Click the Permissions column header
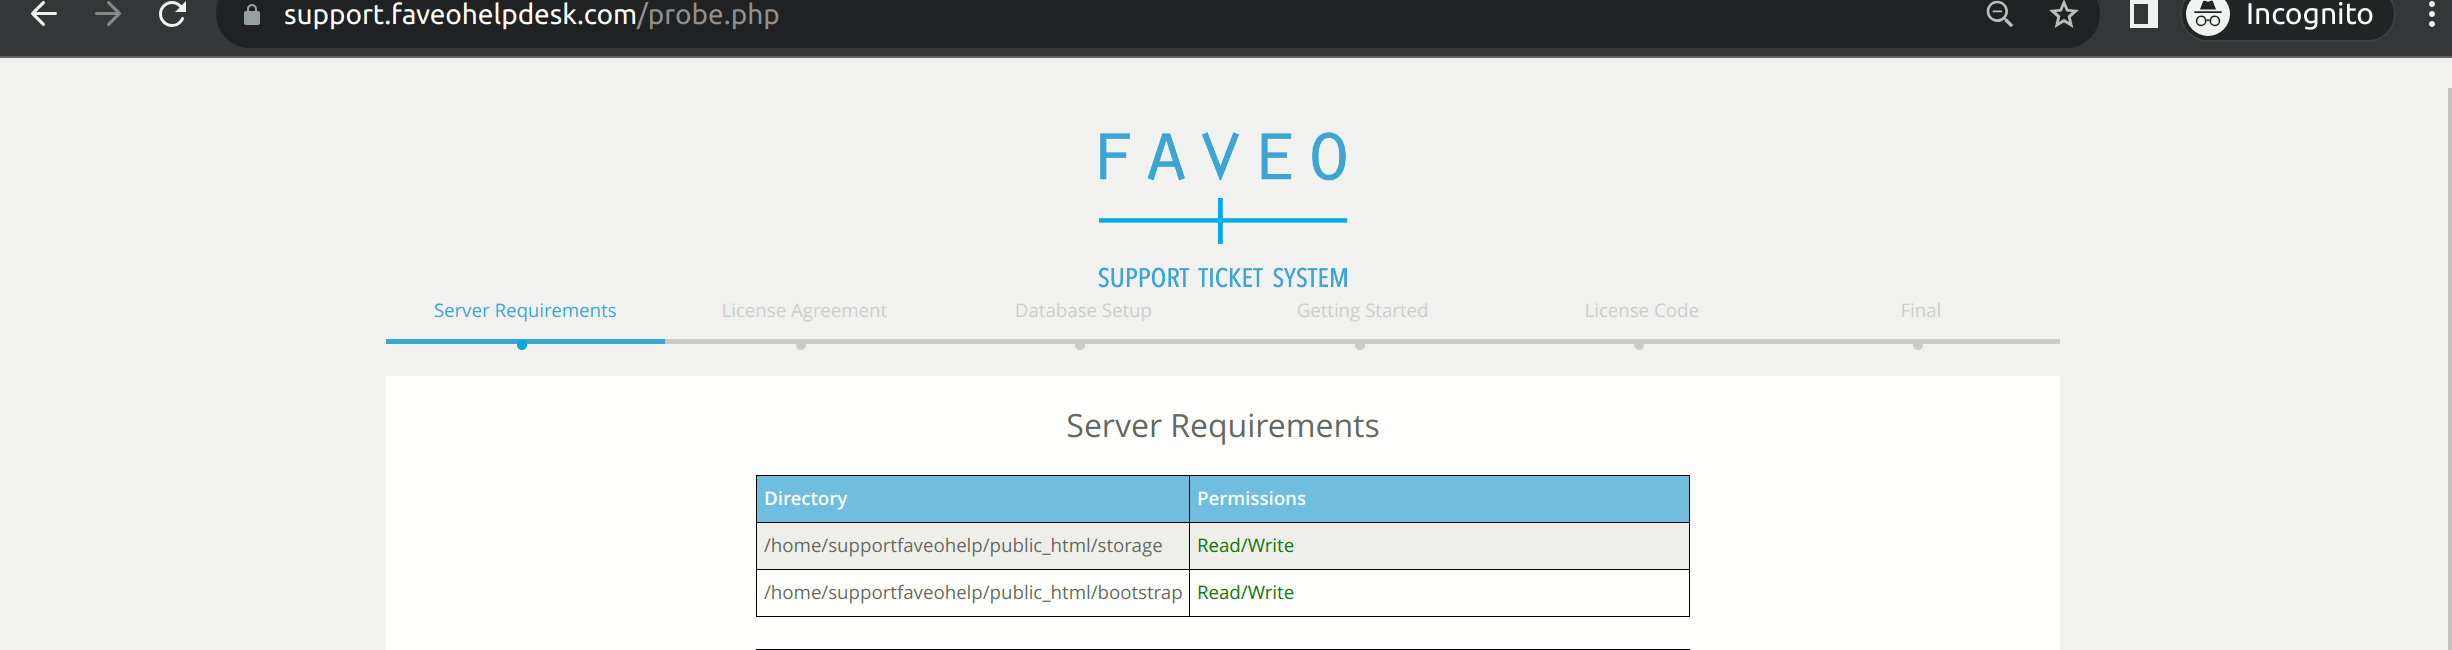This screenshot has width=2452, height=650. pyautogui.click(x=1439, y=499)
